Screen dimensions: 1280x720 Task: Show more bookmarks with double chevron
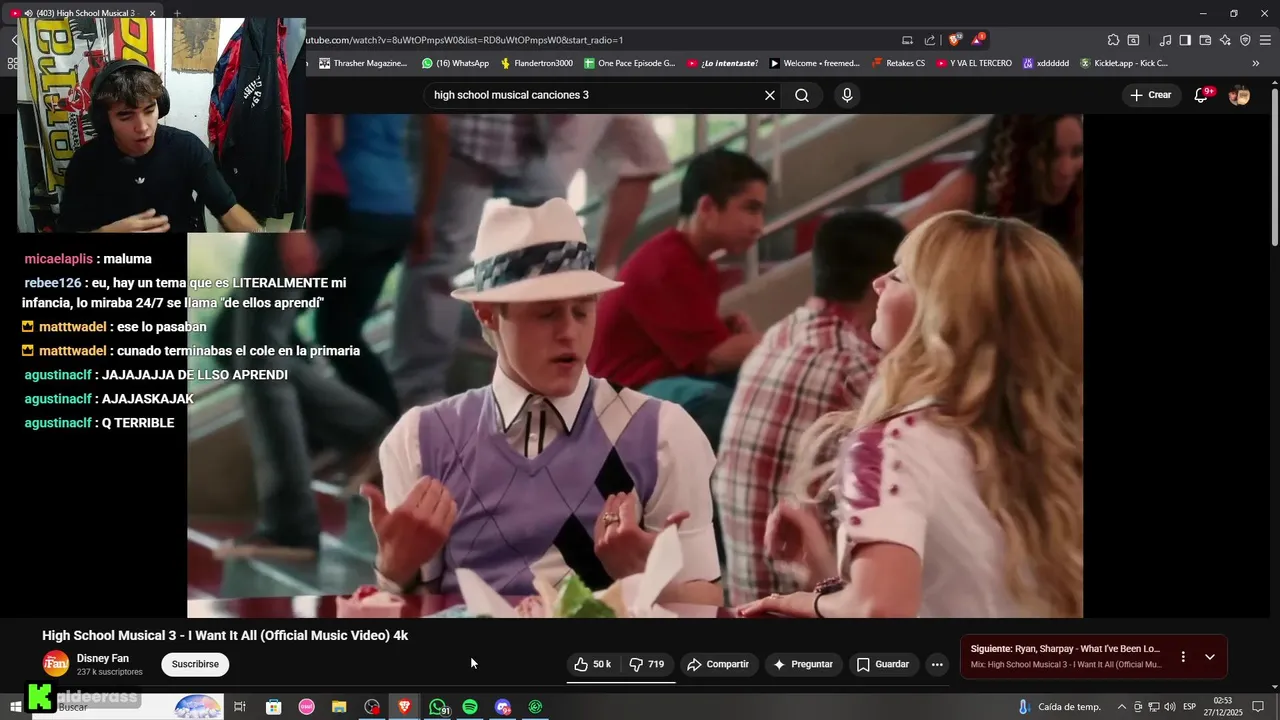1256,63
